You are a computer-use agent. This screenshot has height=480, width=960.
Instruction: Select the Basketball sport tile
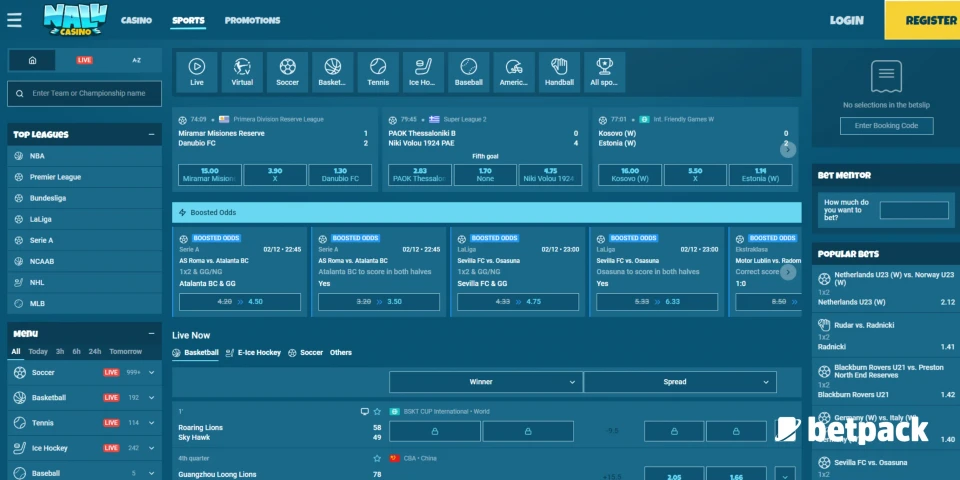click(x=332, y=72)
